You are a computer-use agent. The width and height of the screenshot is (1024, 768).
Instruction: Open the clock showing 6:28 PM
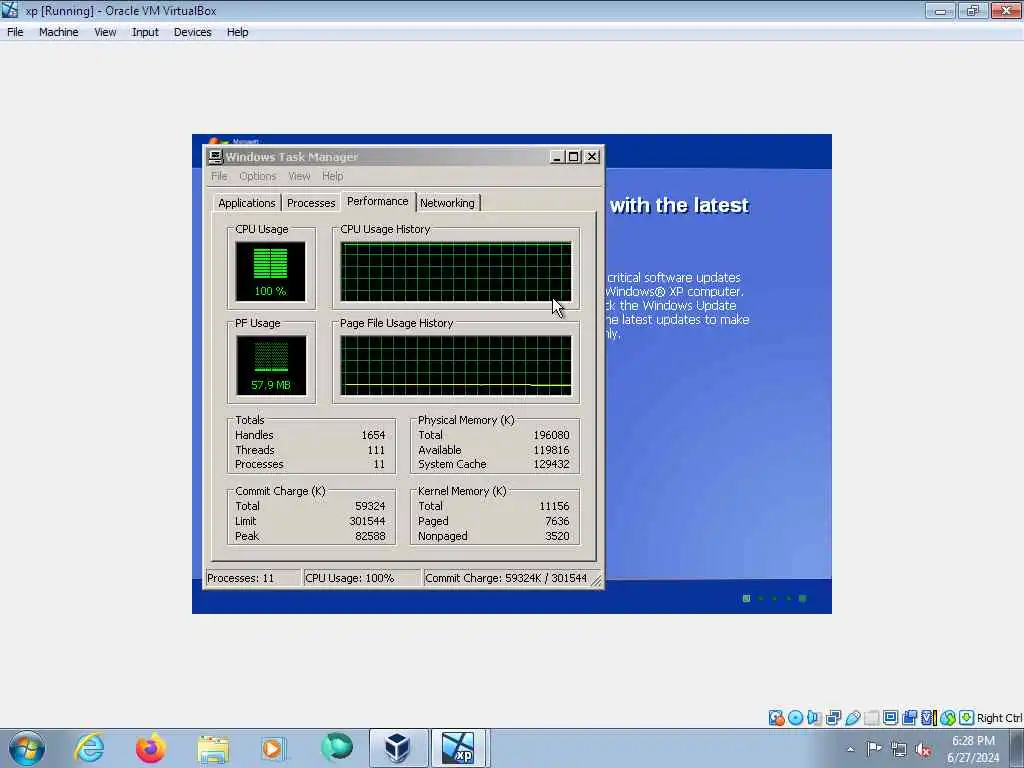pos(973,749)
